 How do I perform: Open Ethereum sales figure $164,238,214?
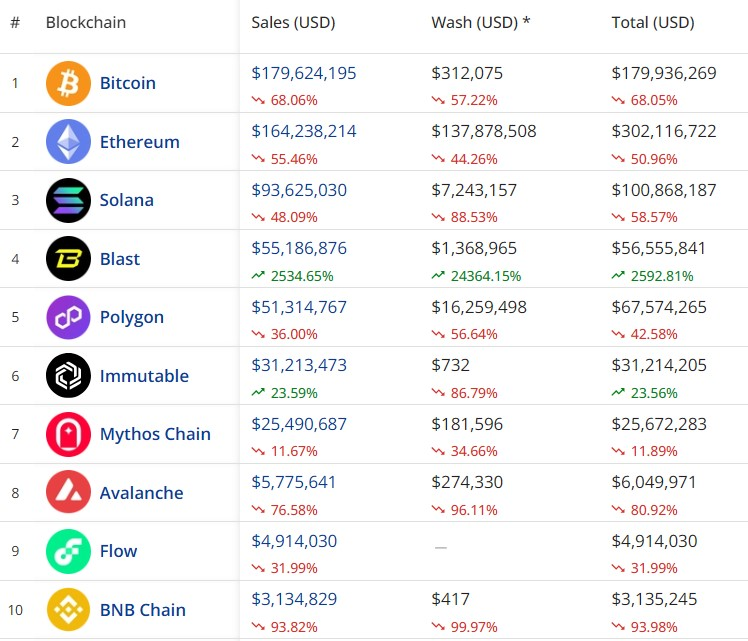coord(304,131)
